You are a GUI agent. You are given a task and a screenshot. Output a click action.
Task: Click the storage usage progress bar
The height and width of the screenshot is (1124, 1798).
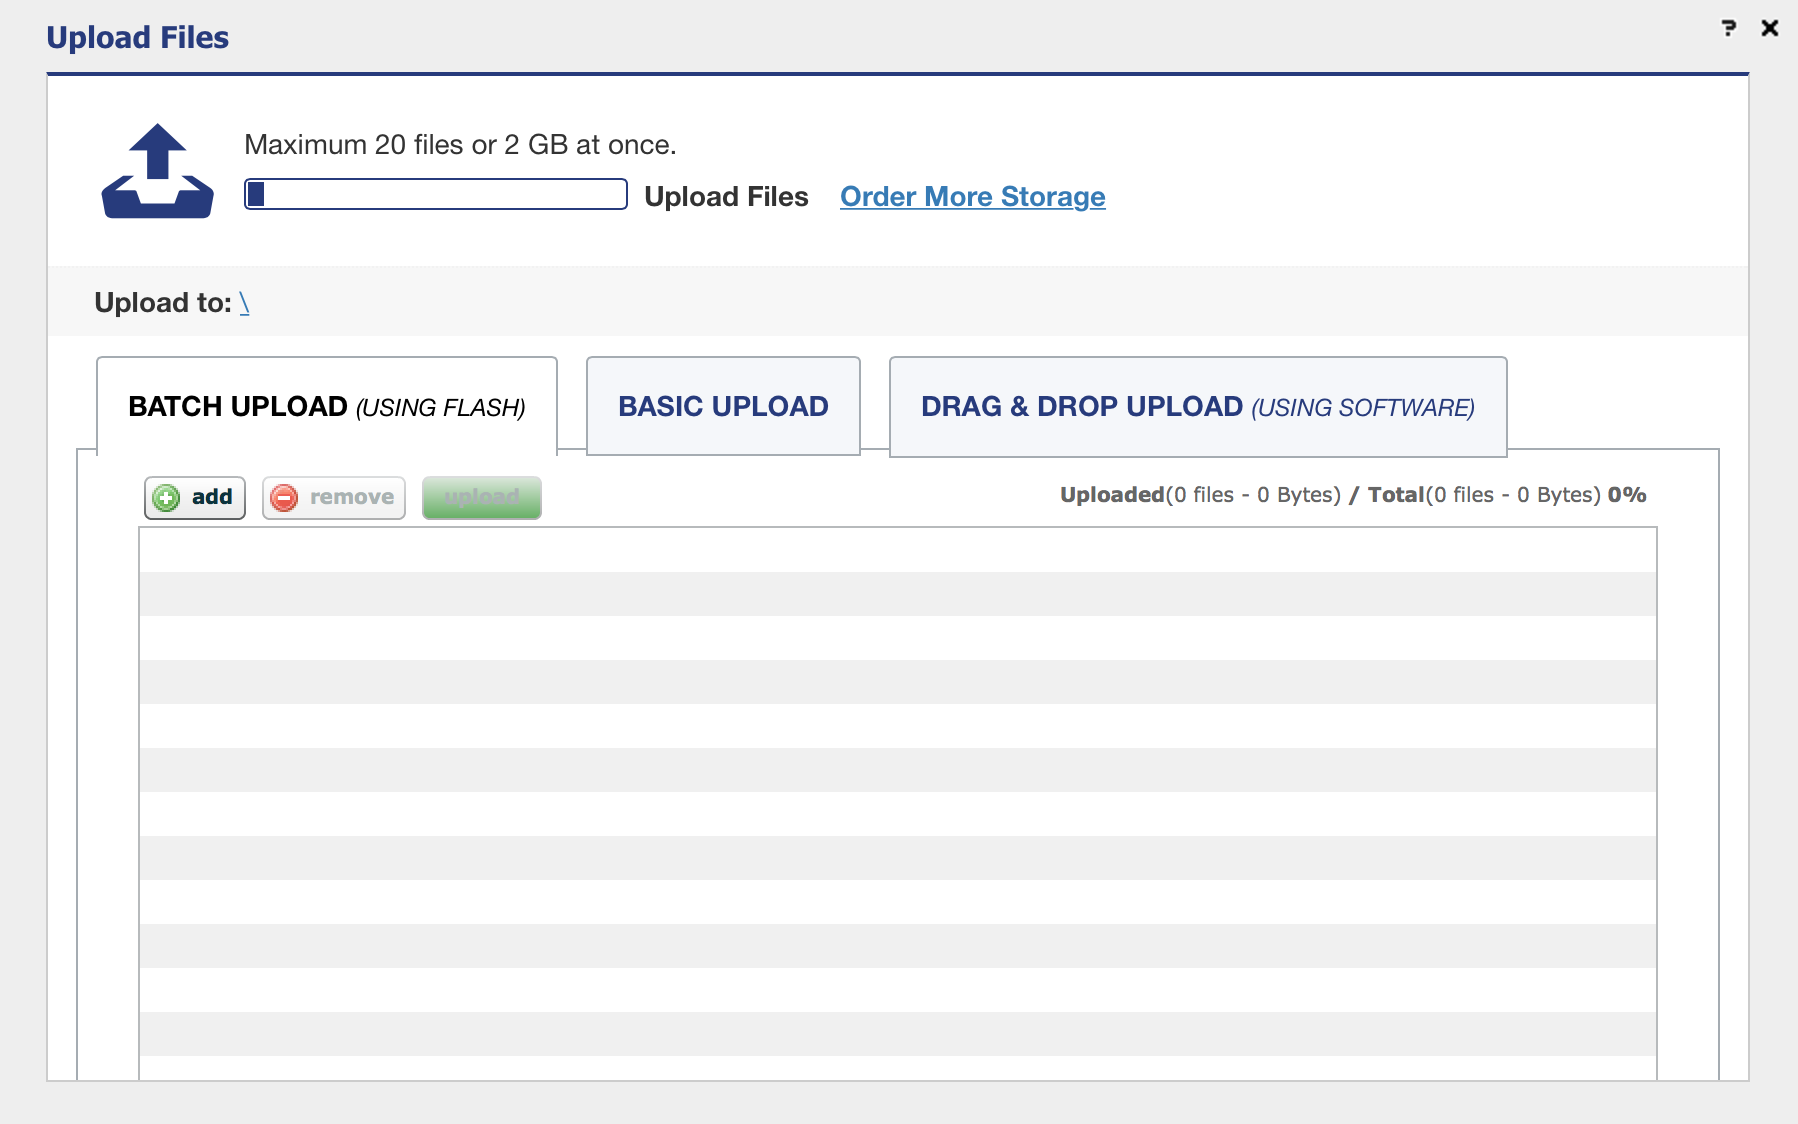coord(435,194)
